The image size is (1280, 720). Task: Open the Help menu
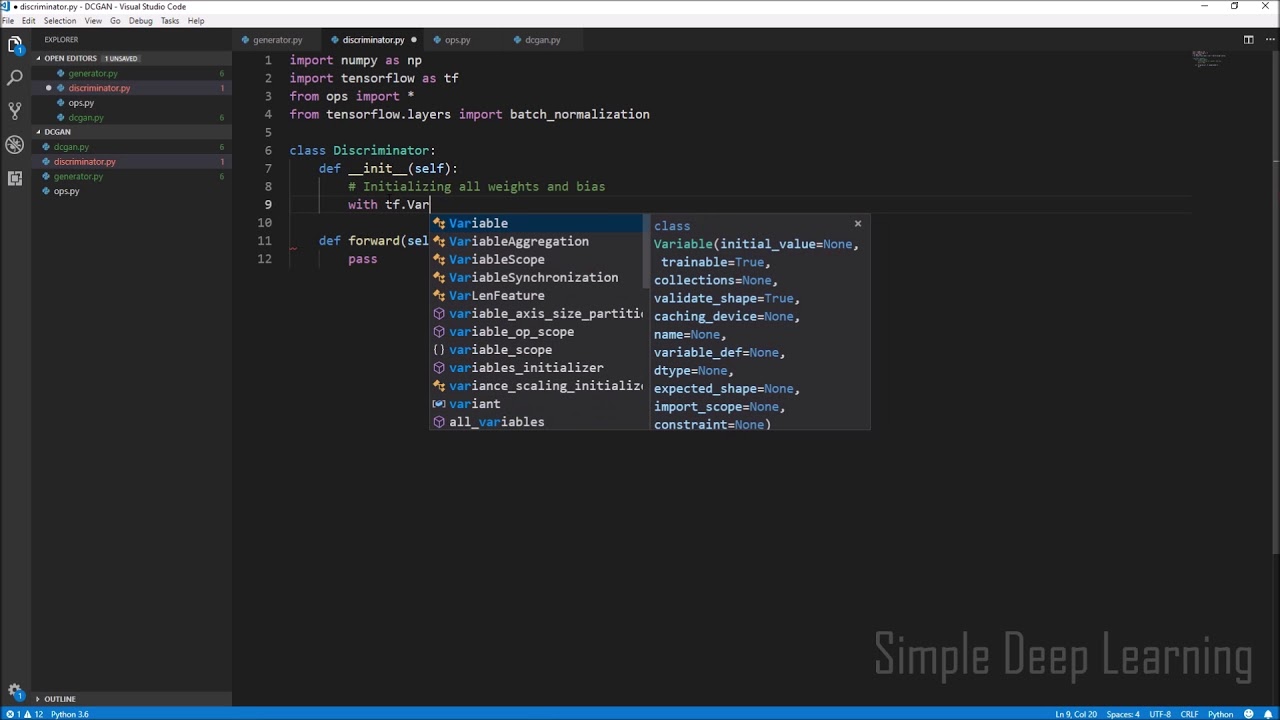tap(196, 20)
